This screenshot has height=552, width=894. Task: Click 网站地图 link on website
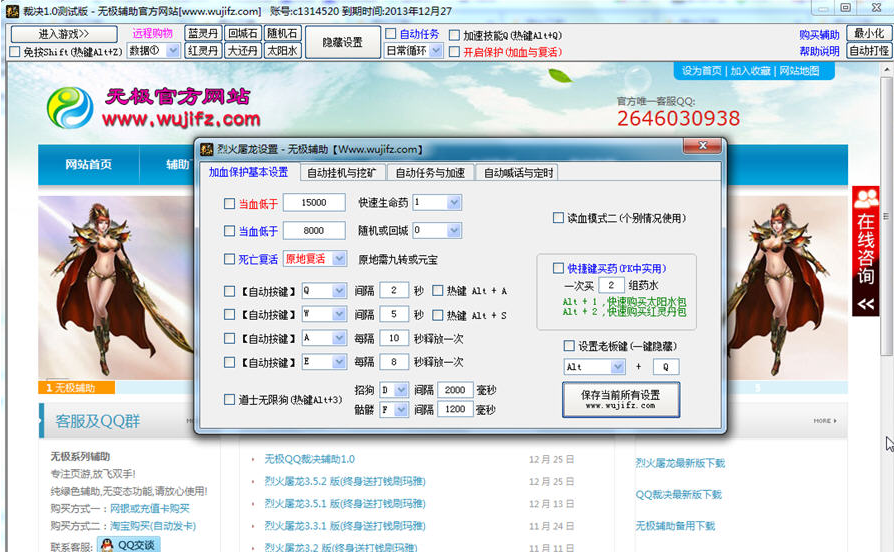point(799,71)
